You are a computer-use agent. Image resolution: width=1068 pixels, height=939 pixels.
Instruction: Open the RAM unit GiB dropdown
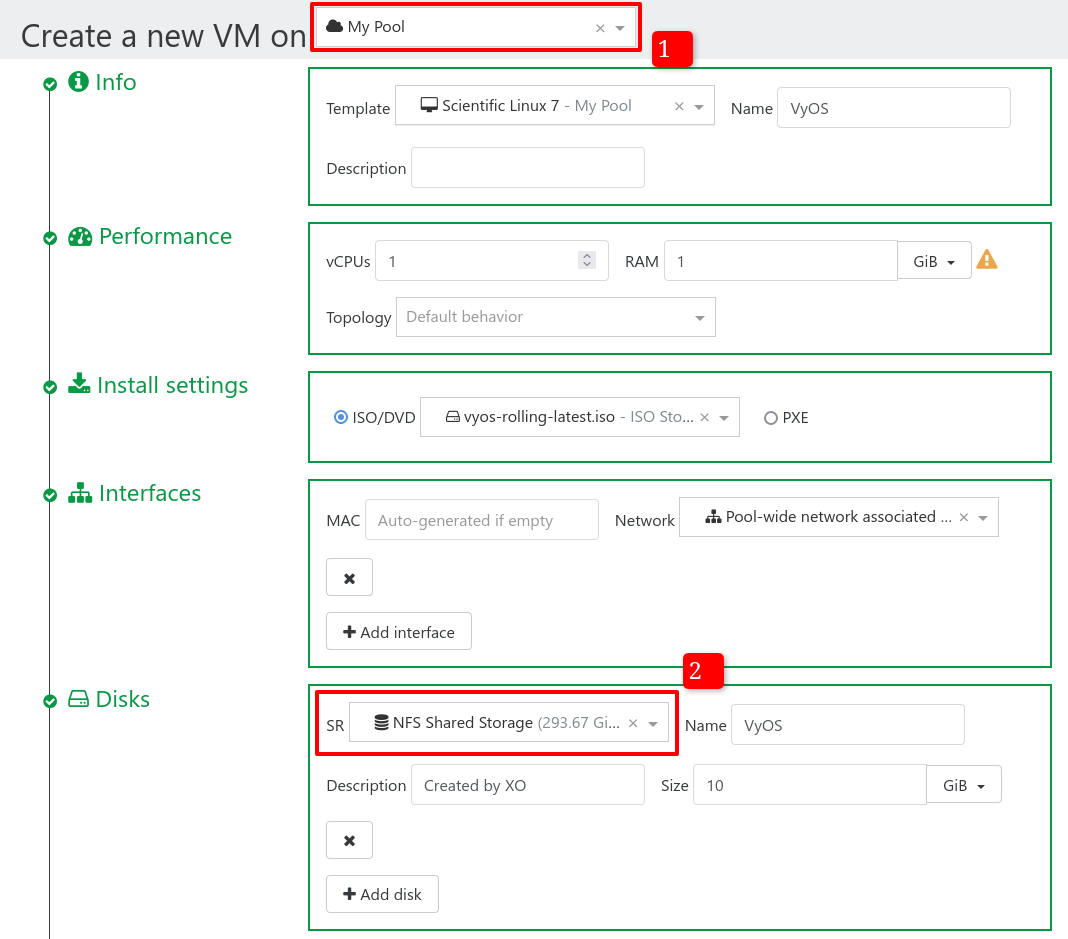pos(934,261)
